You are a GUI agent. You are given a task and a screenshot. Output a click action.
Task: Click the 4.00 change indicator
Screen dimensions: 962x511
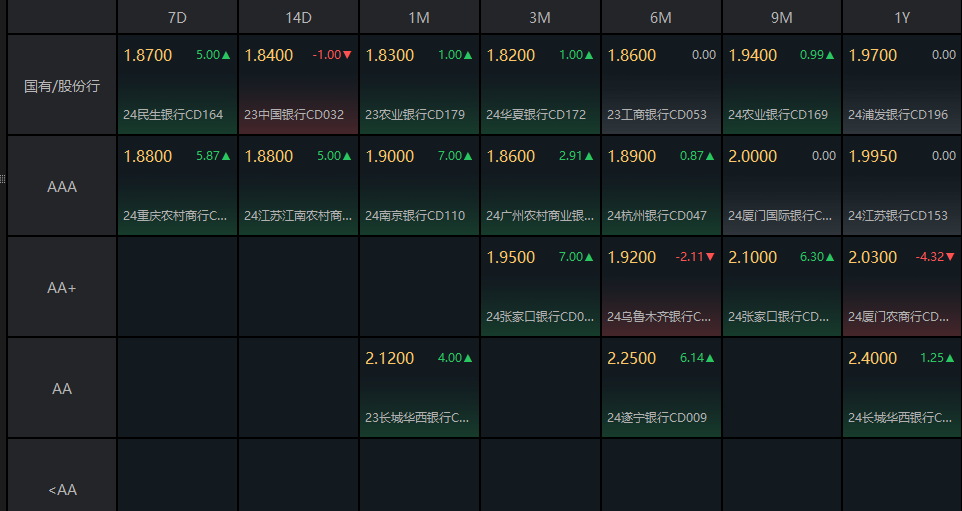coord(455,358)
